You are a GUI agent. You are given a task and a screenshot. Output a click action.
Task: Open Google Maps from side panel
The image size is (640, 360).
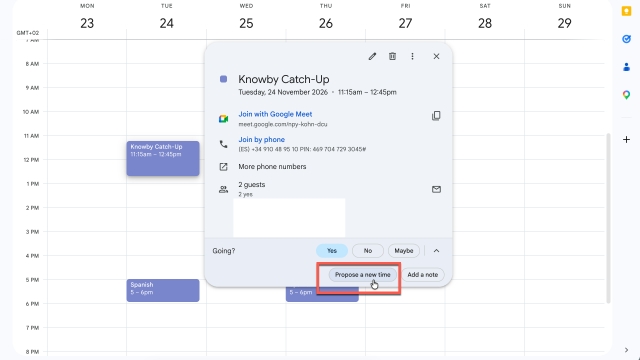pyautogui.click(x=626, y=95)
